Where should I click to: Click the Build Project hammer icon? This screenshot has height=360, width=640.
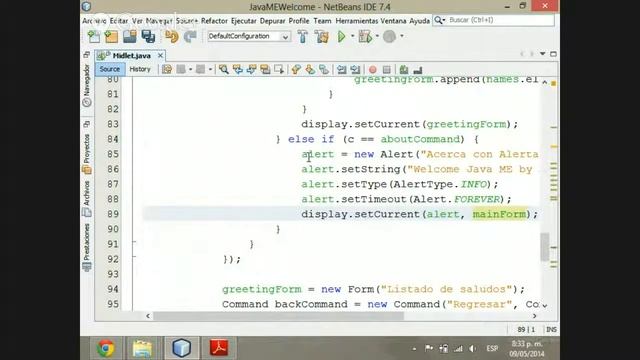click(x=303, y=37)
